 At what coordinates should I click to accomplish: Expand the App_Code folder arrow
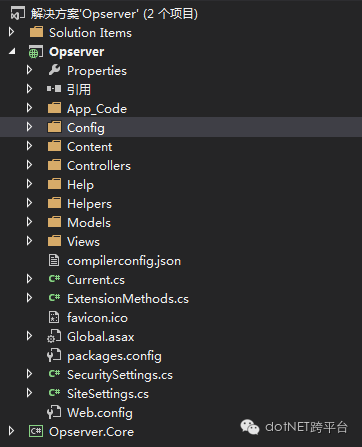30,108
